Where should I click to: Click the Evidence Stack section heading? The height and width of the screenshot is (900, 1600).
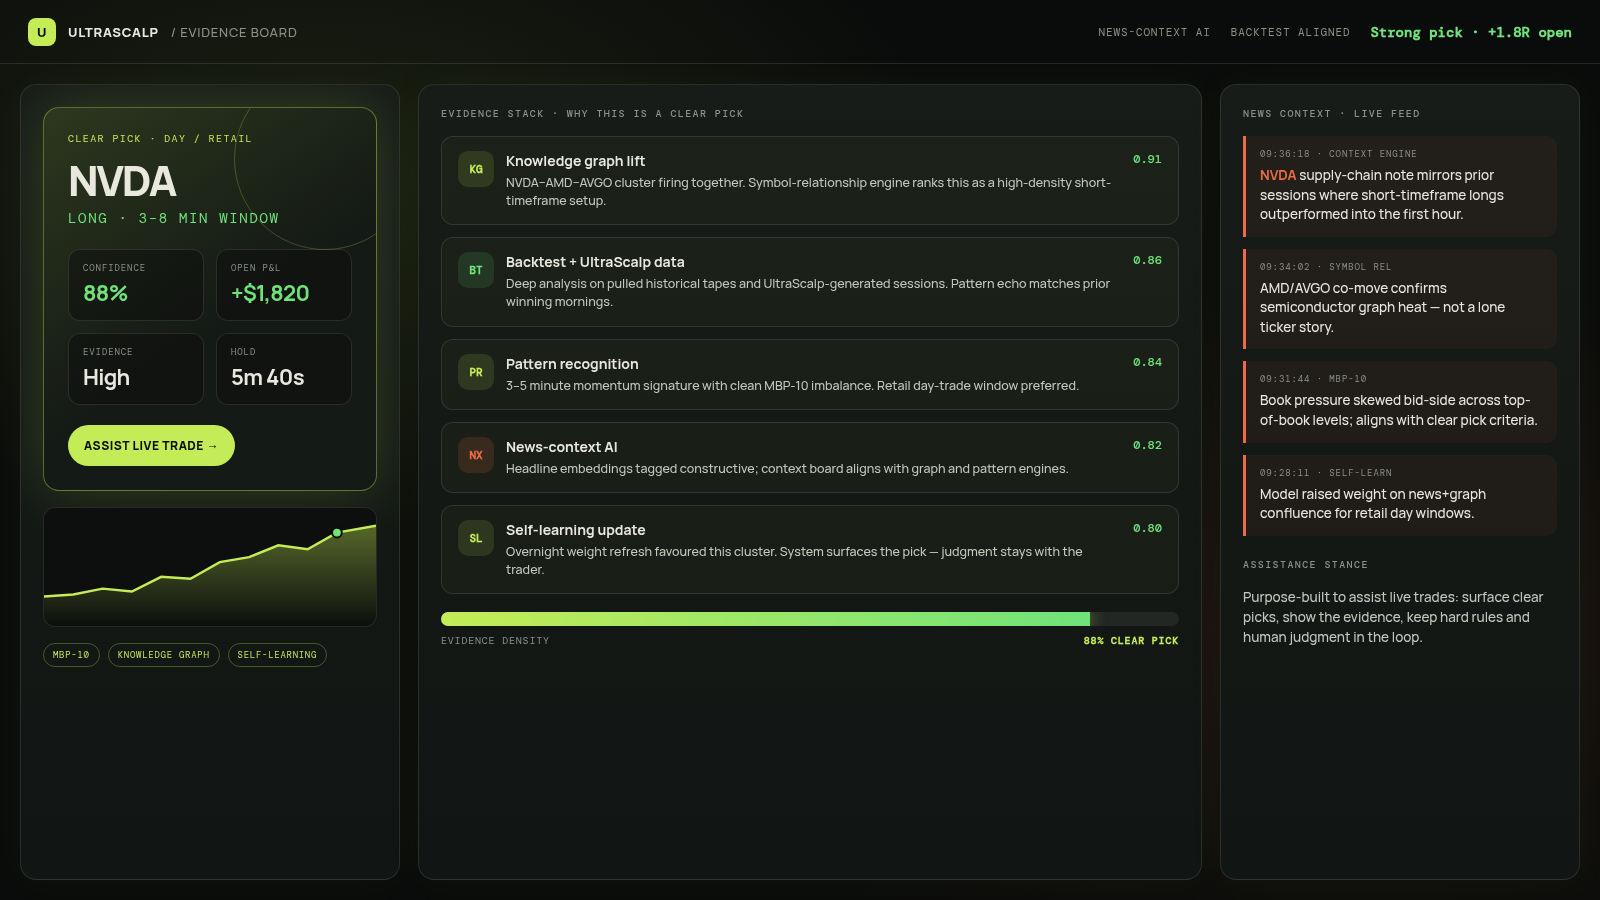tap(592, 114)
